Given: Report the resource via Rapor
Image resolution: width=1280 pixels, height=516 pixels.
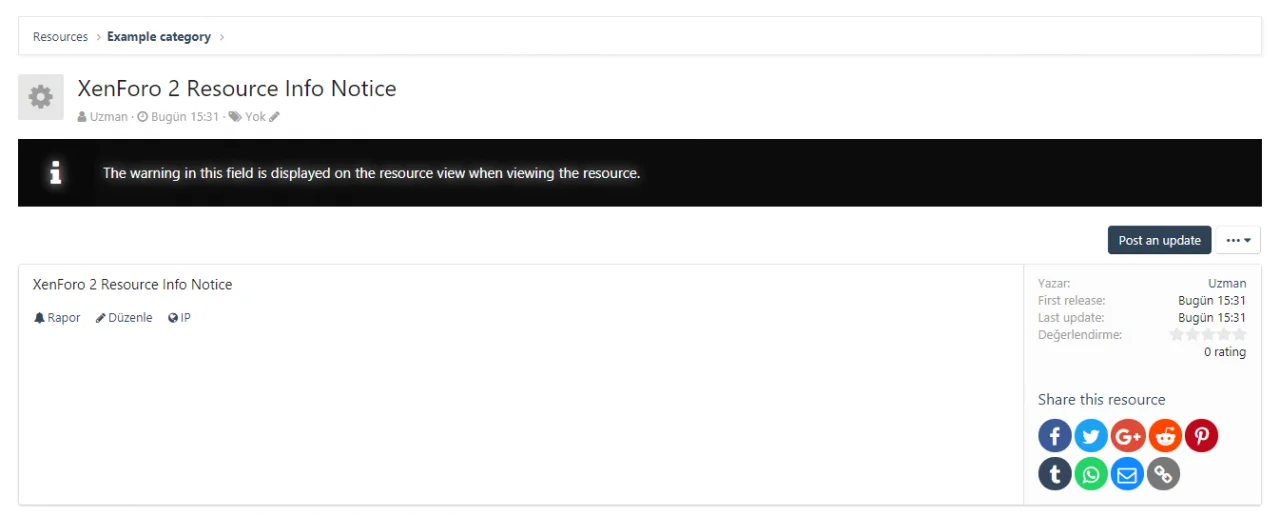Looking at the screenshot, I should 57,318.
